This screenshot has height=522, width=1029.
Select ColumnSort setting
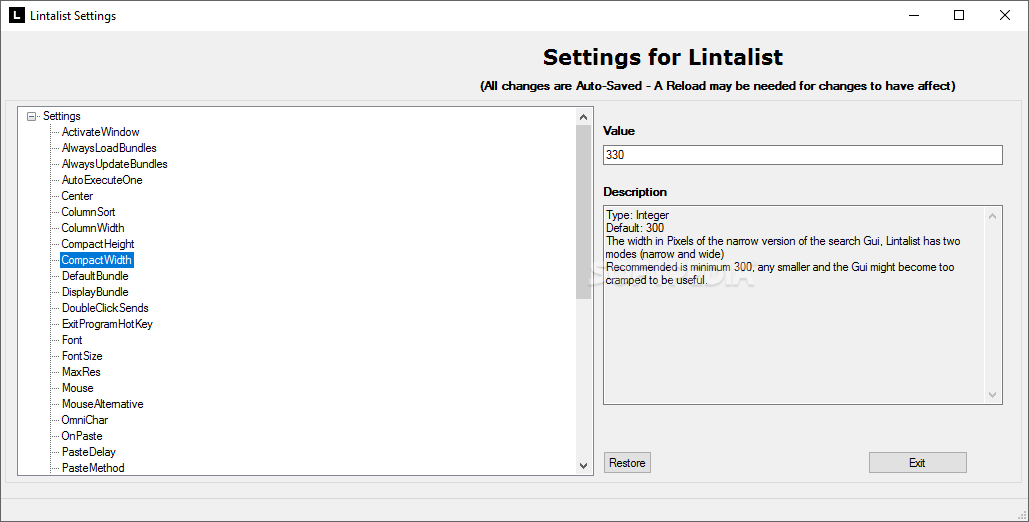pos(88,212)
